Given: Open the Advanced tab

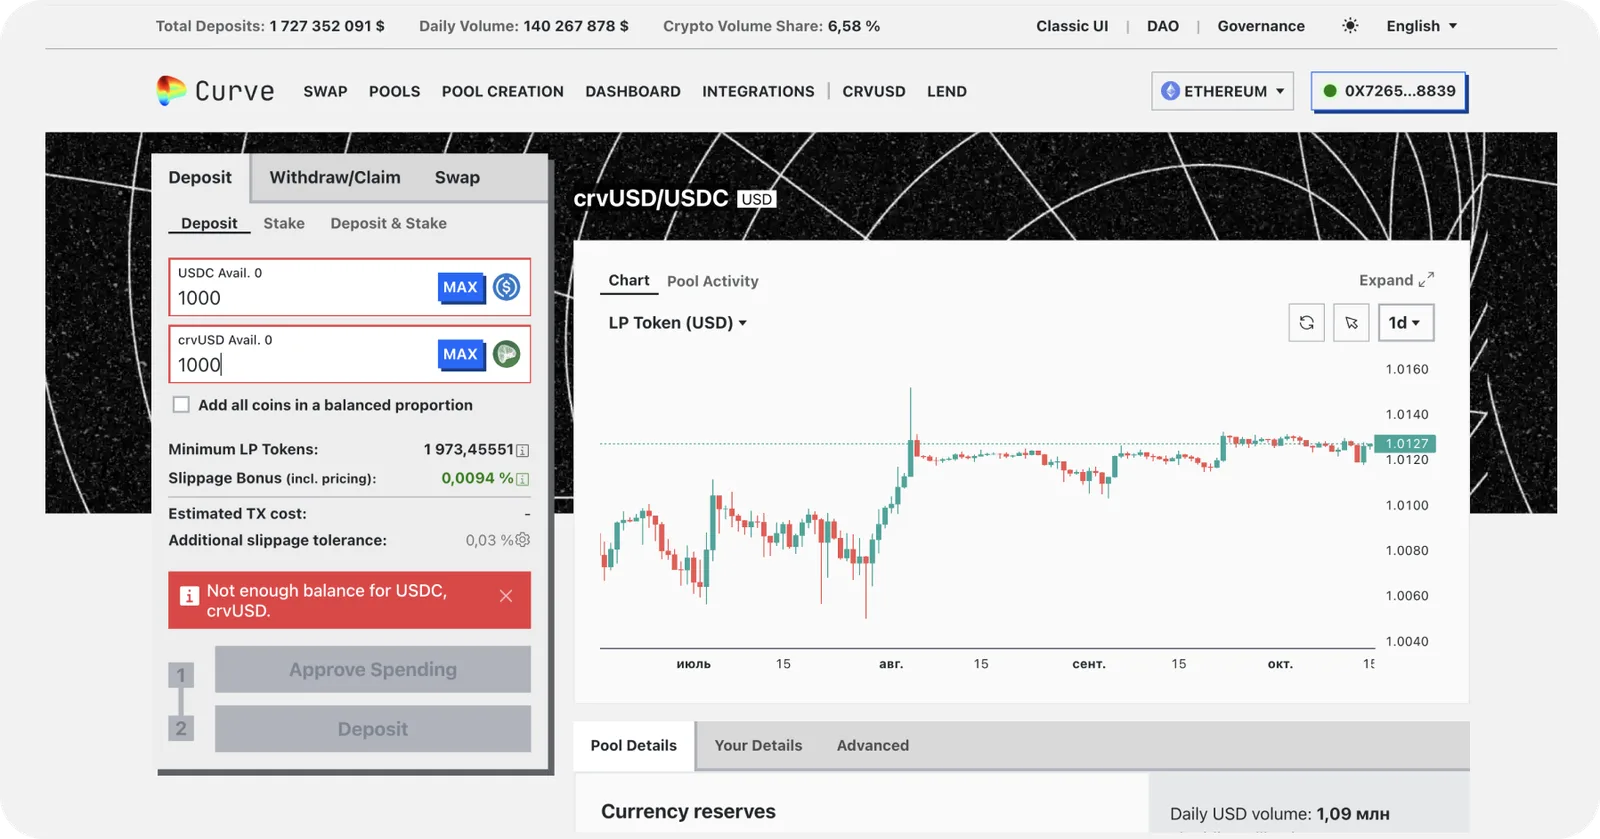Looking at the screenshot, I should [873, 745].
